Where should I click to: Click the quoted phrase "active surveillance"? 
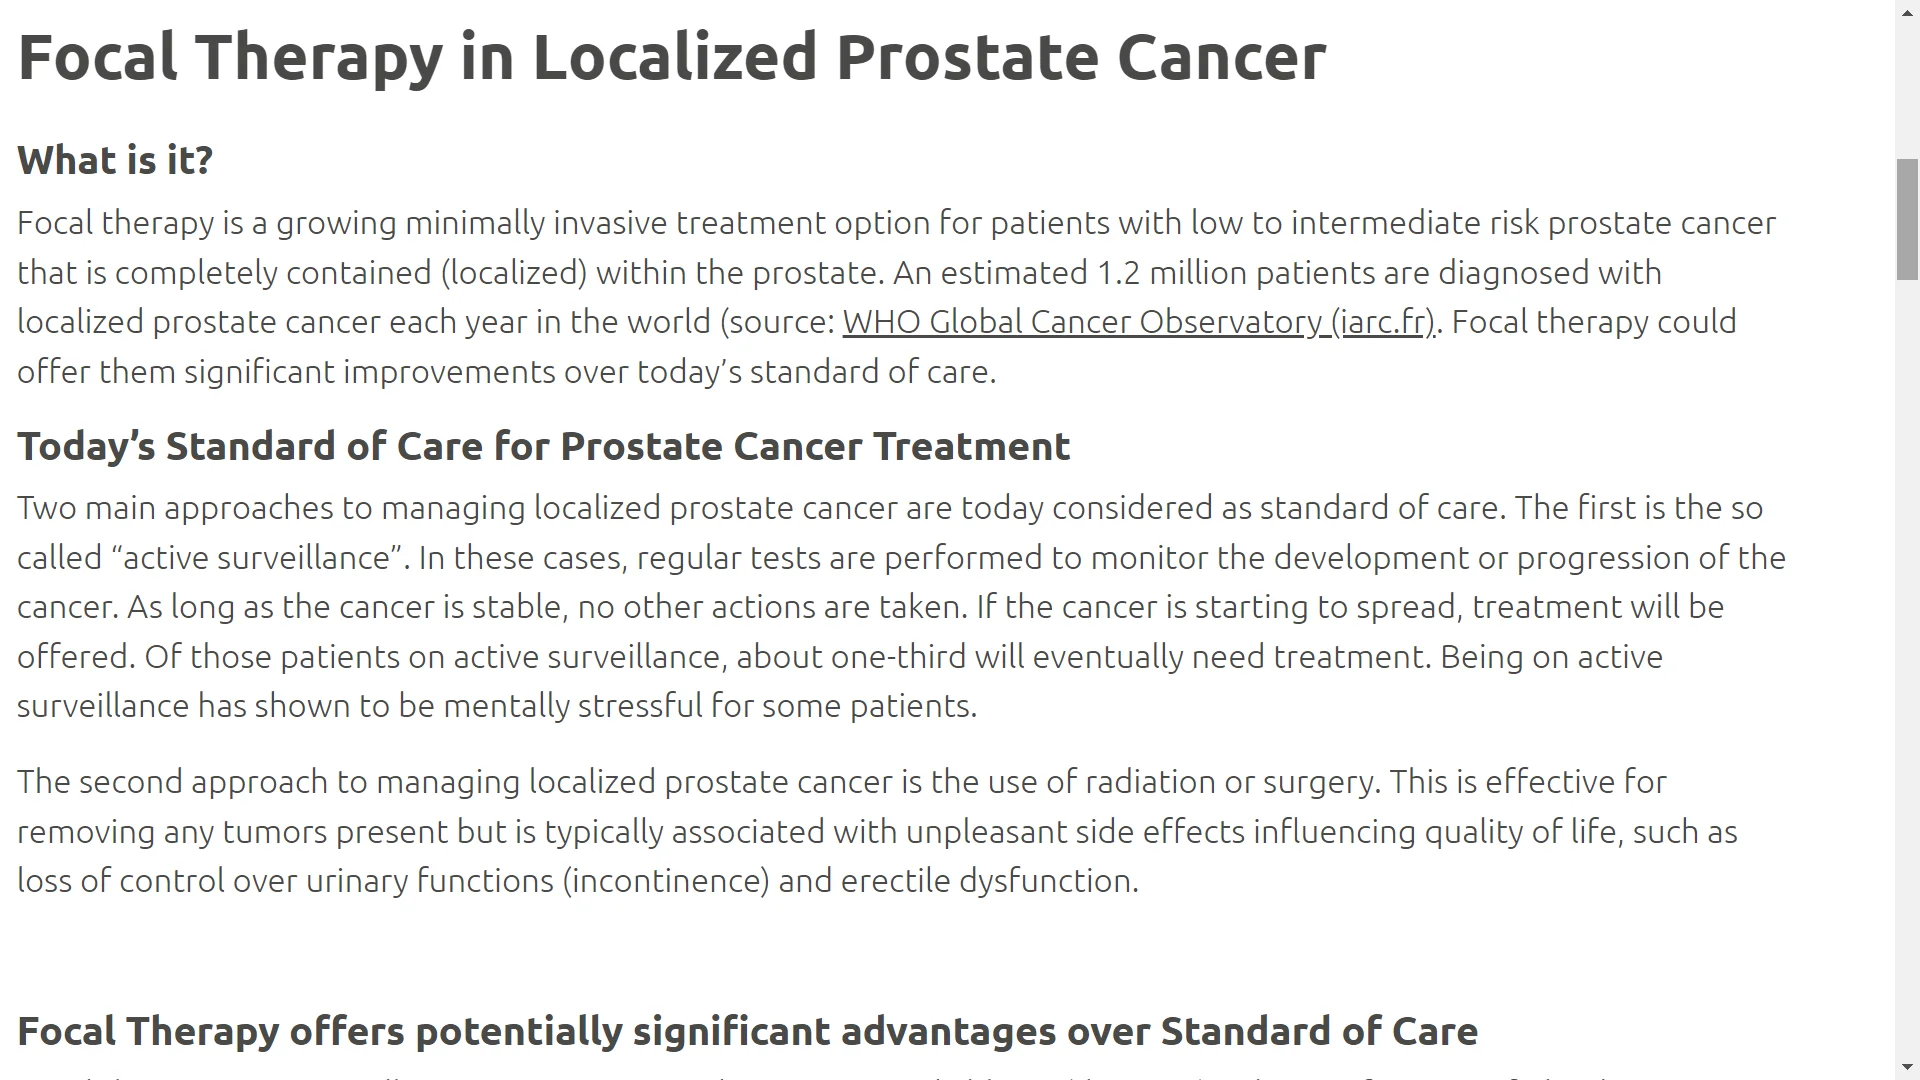(266, 558)
